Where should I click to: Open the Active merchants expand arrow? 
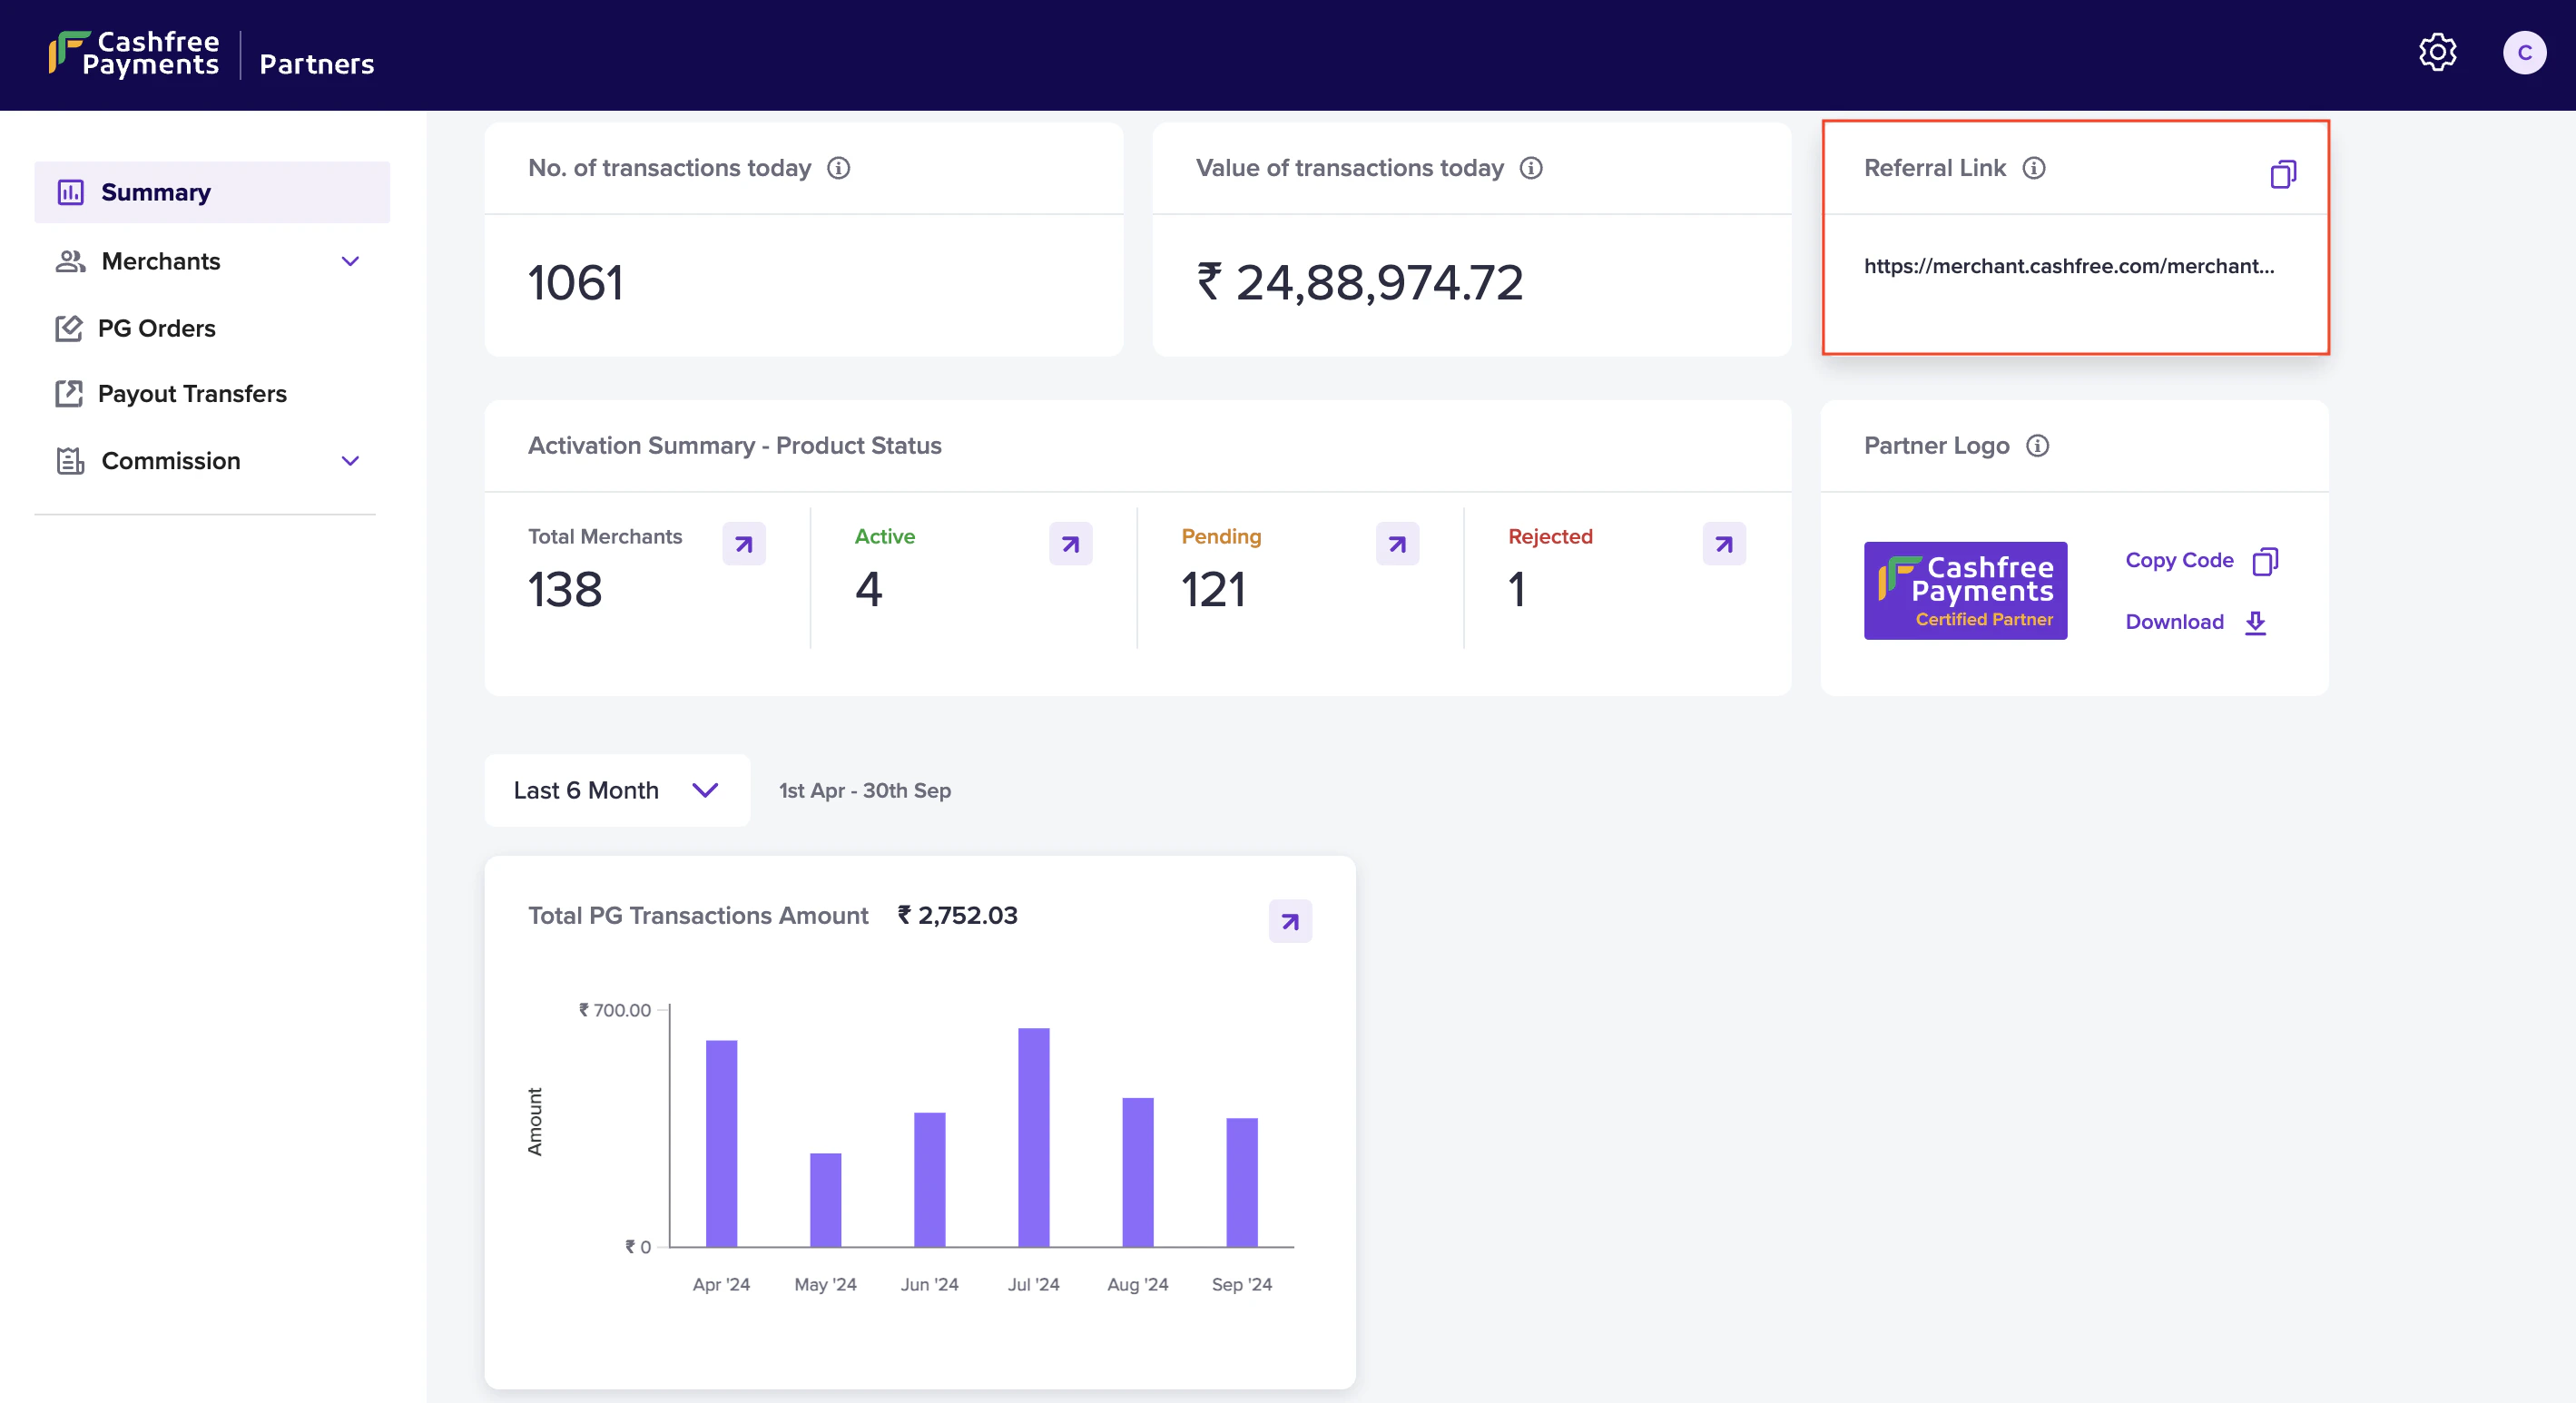pos(1070,543)
